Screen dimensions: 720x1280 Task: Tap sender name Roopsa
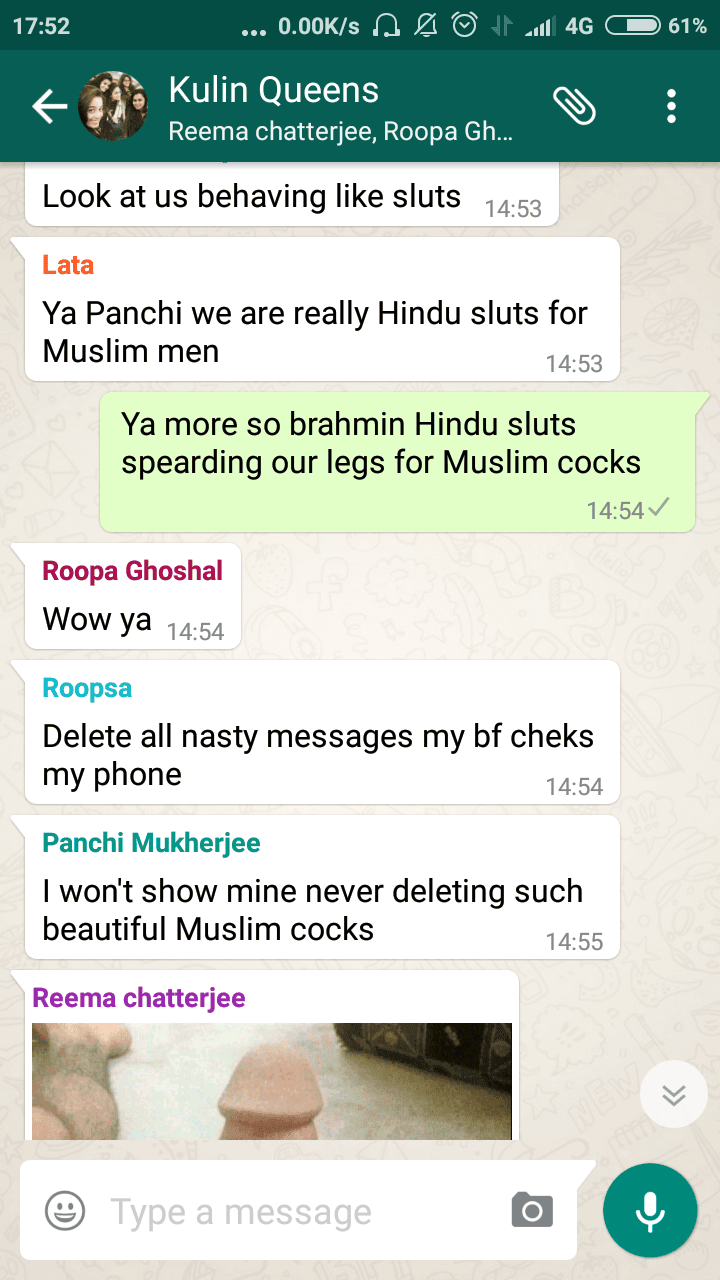pyautogui.click(x=87, y=688)
